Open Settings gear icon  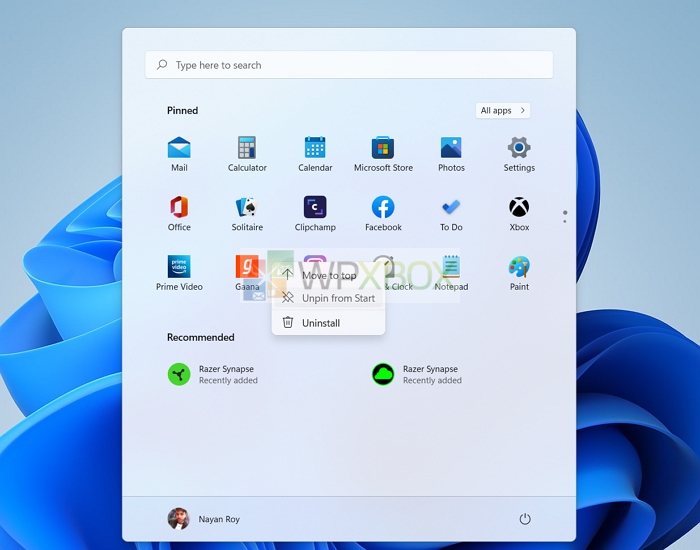(x=519, y=154)
